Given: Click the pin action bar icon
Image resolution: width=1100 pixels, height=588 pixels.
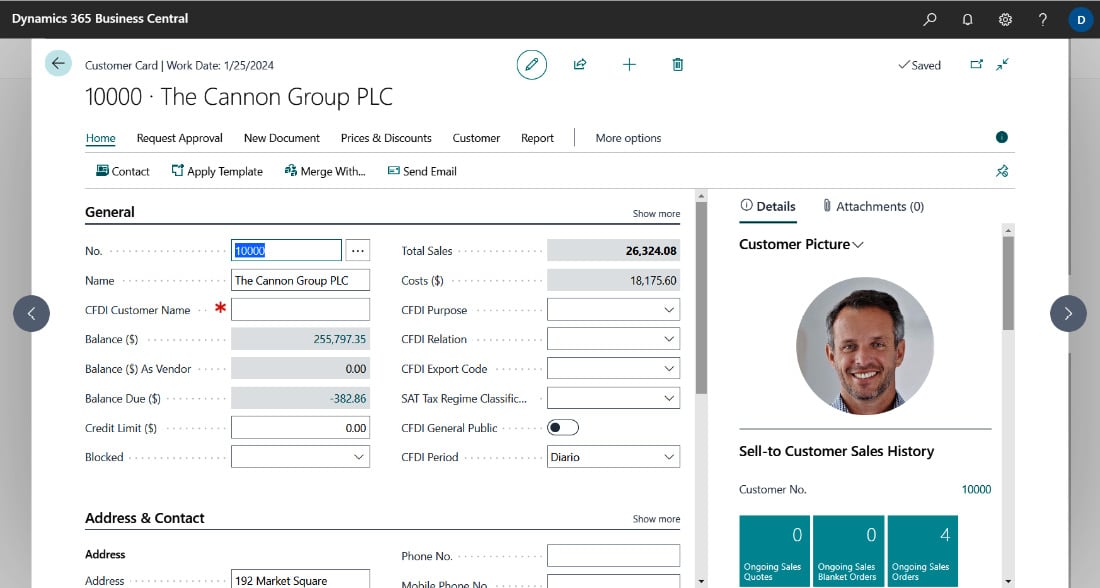Looking at the screenshot, I should 1002,171.
